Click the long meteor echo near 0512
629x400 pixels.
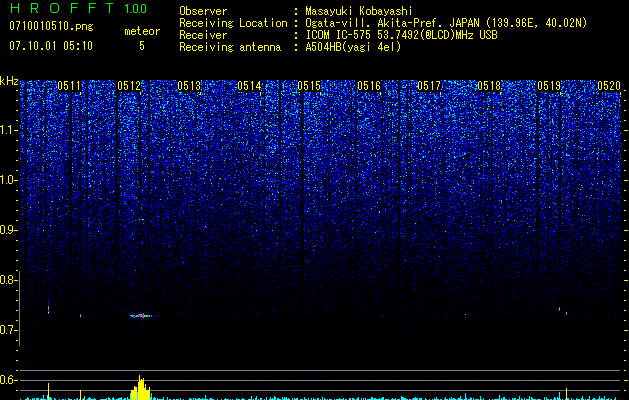pyautogui.click(x=142, y=316)
